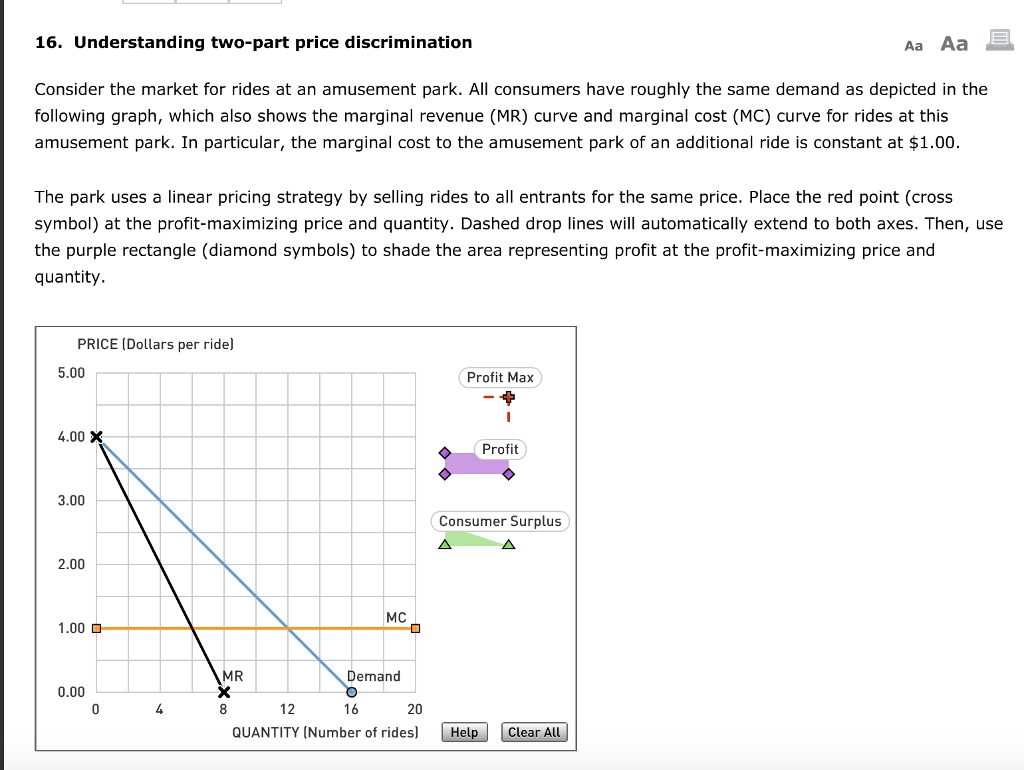Click the orange square endpoint of the MC line
This screenshot has height=770, width=1024.
[414, 628]
